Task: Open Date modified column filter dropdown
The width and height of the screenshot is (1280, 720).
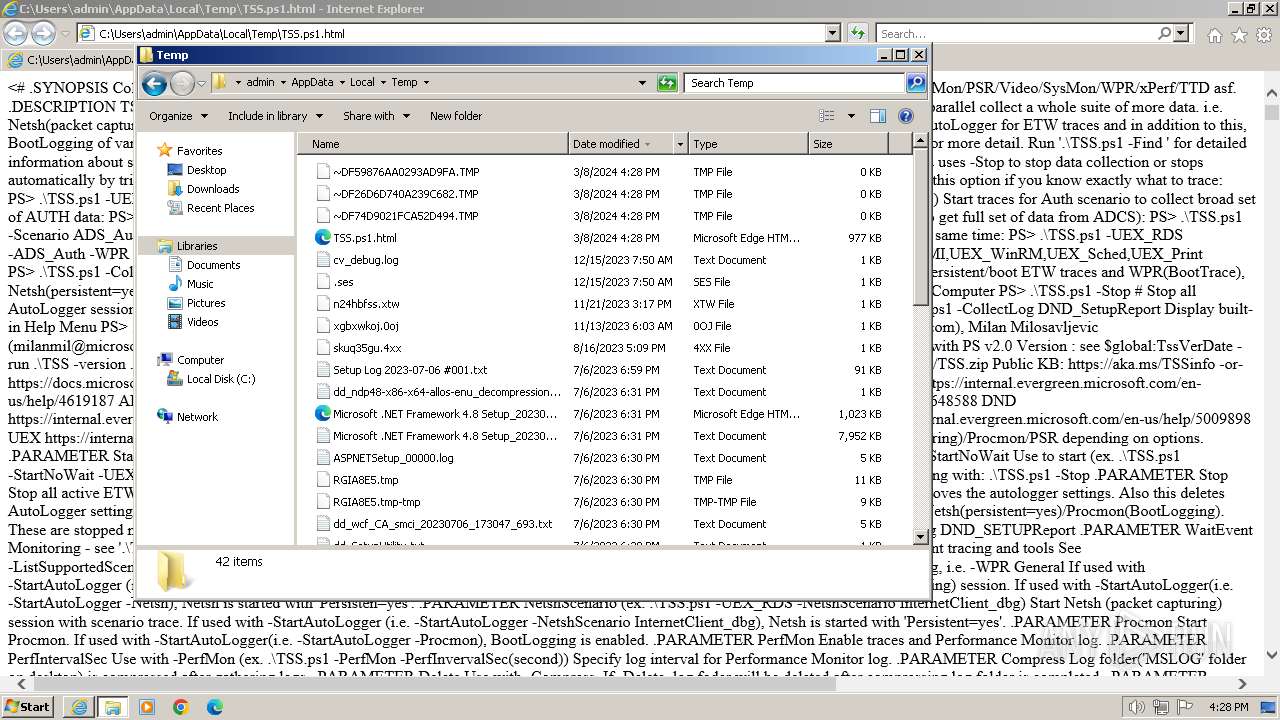Action: (x=680, y=144)
